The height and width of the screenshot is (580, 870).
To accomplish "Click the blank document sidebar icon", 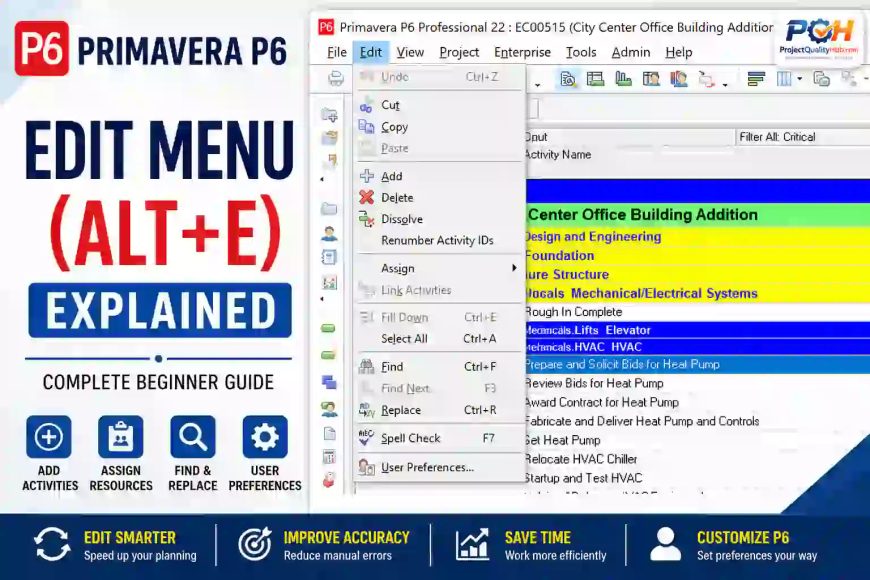I will pyautogui.click(x=329, y=433).
